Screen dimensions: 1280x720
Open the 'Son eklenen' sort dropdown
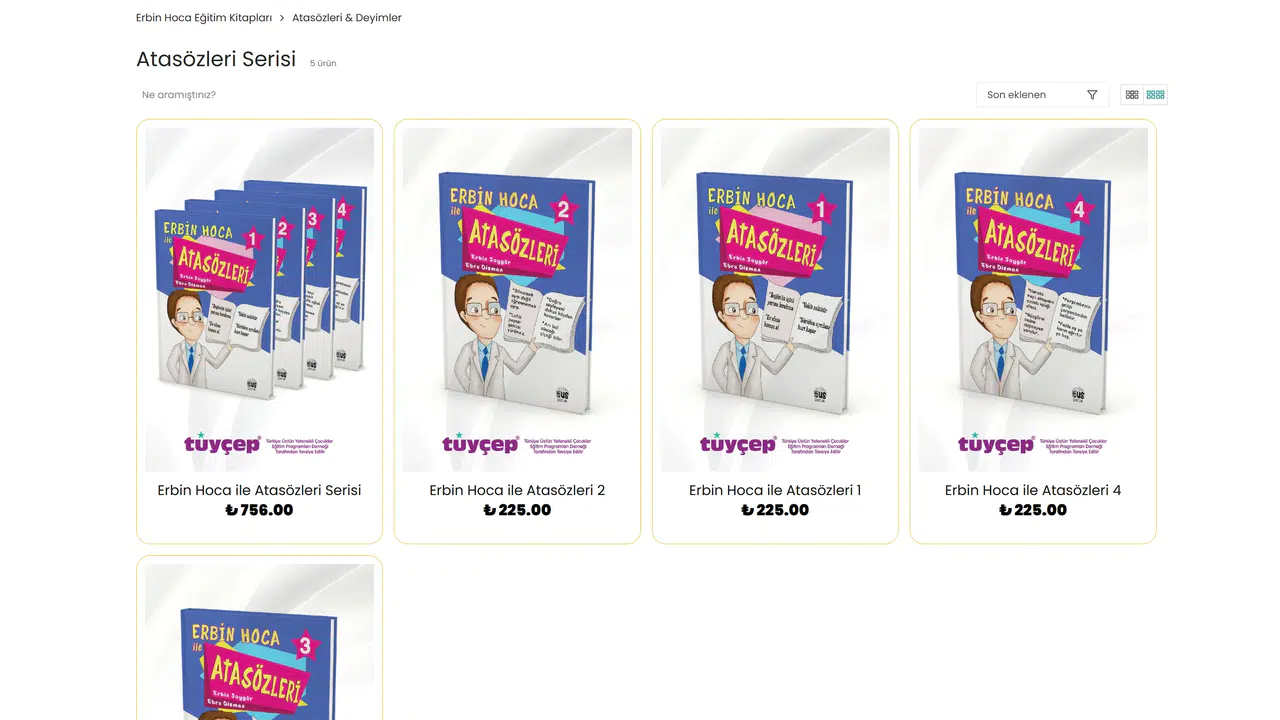(x=1042, y=95)
